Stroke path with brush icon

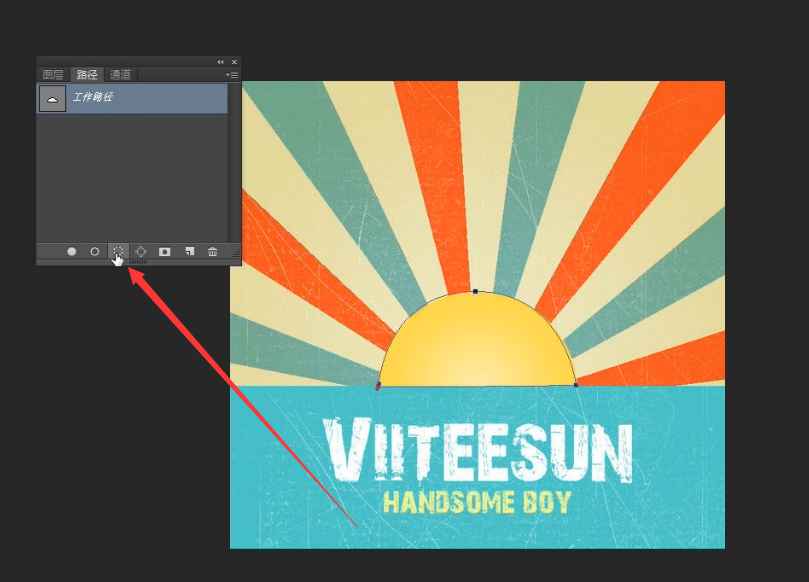(94, 251)
